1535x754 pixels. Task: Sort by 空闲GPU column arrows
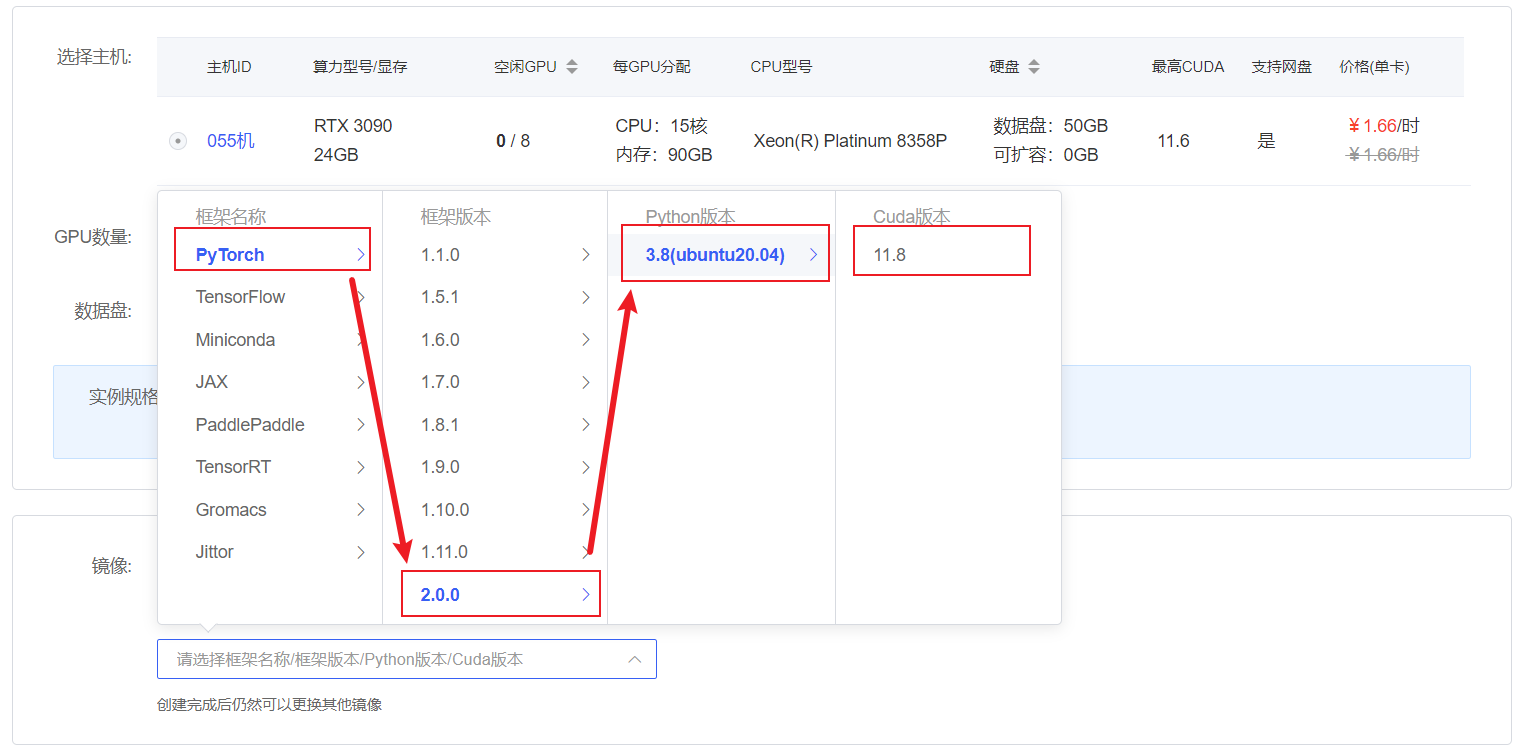572,67
